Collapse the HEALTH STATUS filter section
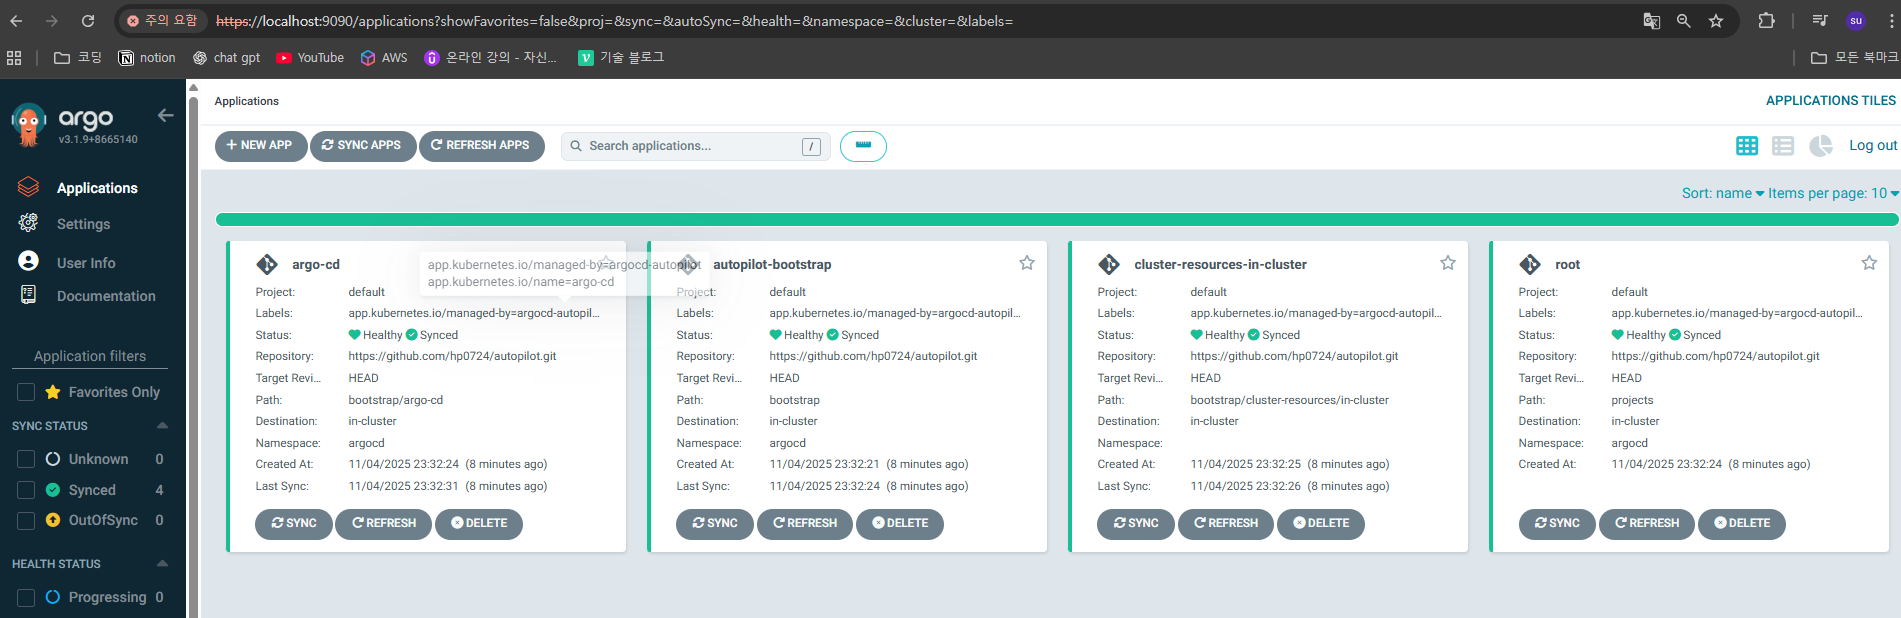This screenshot has width=1901, height=618. tap(162, 564)
